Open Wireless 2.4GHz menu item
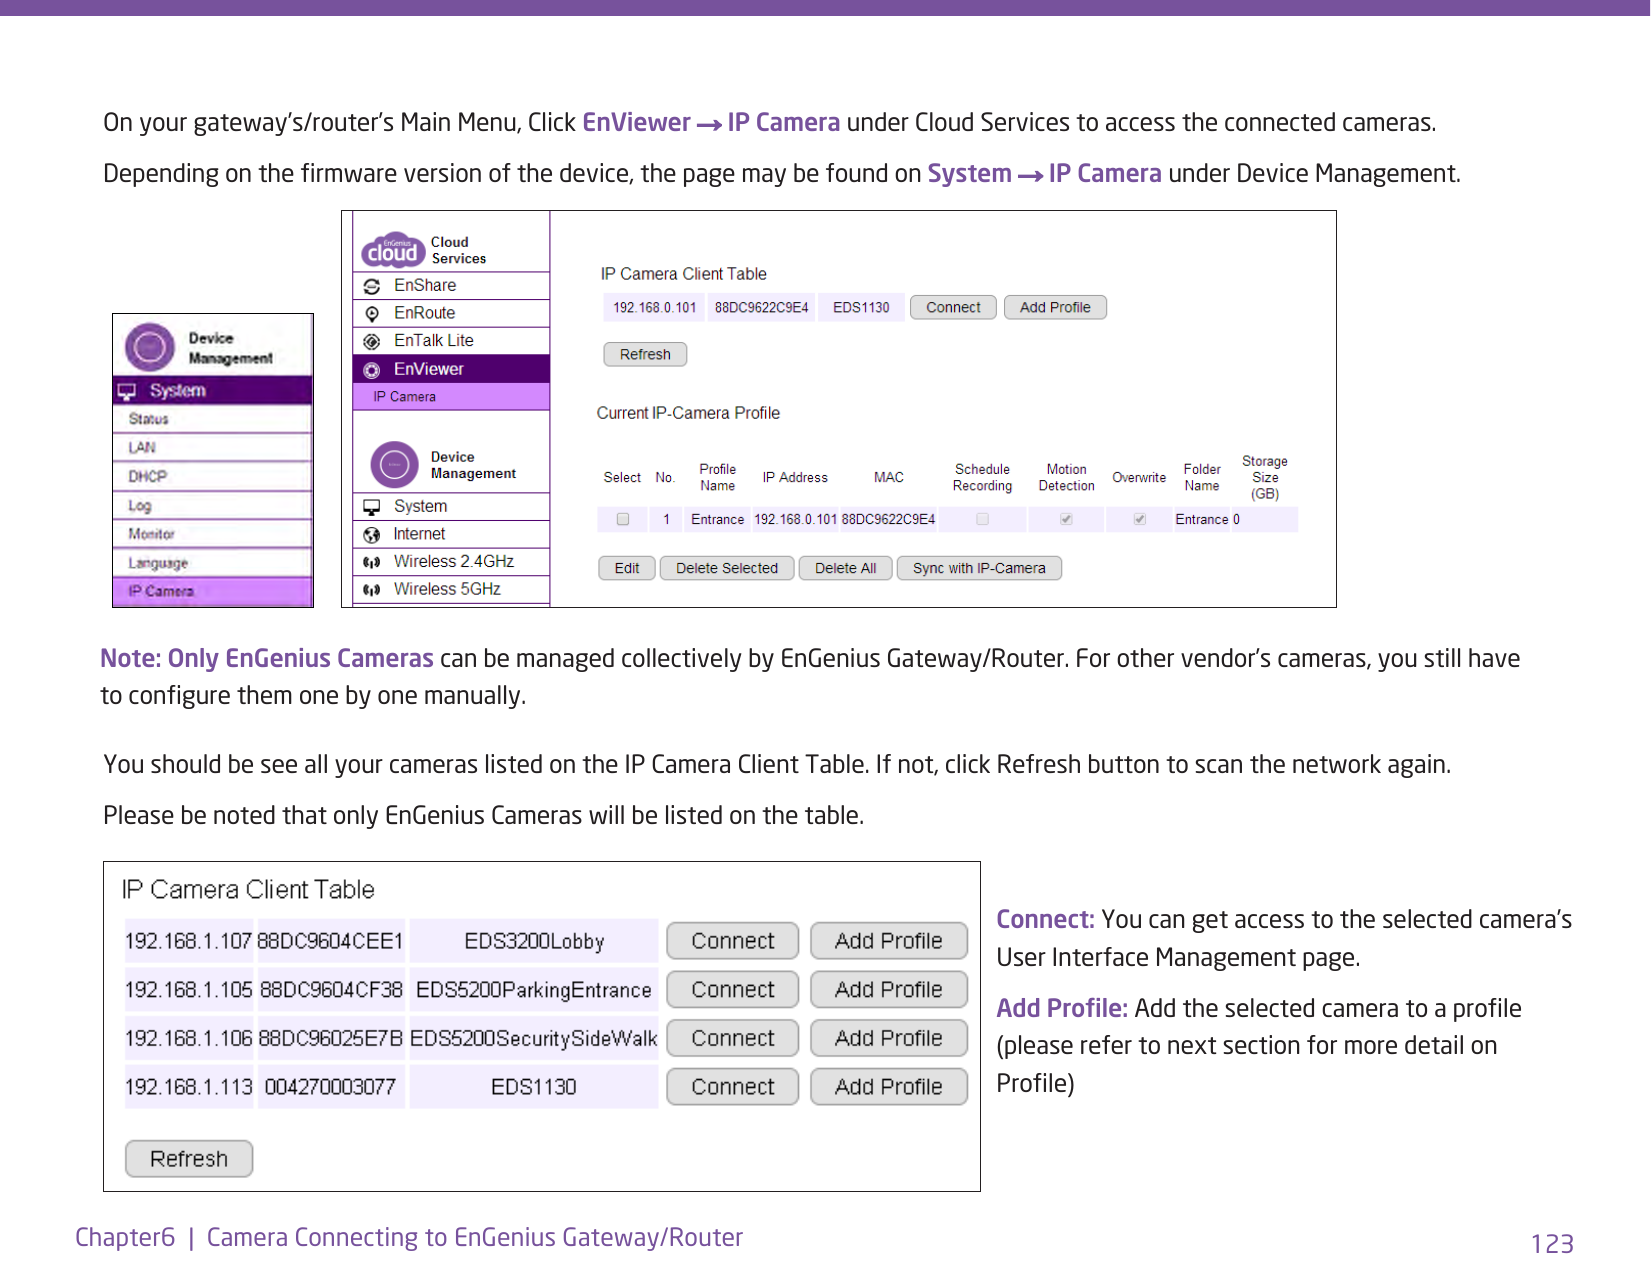The width and height of the screenshot is (1651, 1275). point(451,562)
